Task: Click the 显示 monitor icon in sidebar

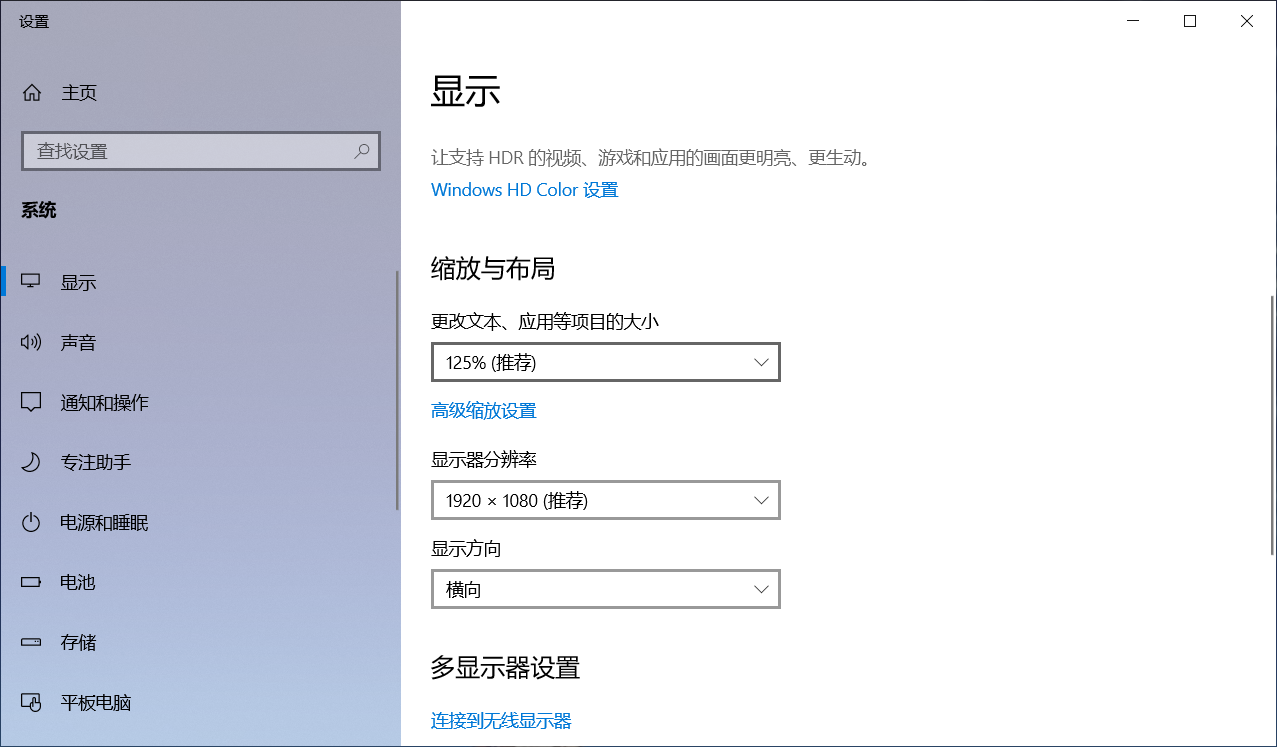Action: click(32, 282)
